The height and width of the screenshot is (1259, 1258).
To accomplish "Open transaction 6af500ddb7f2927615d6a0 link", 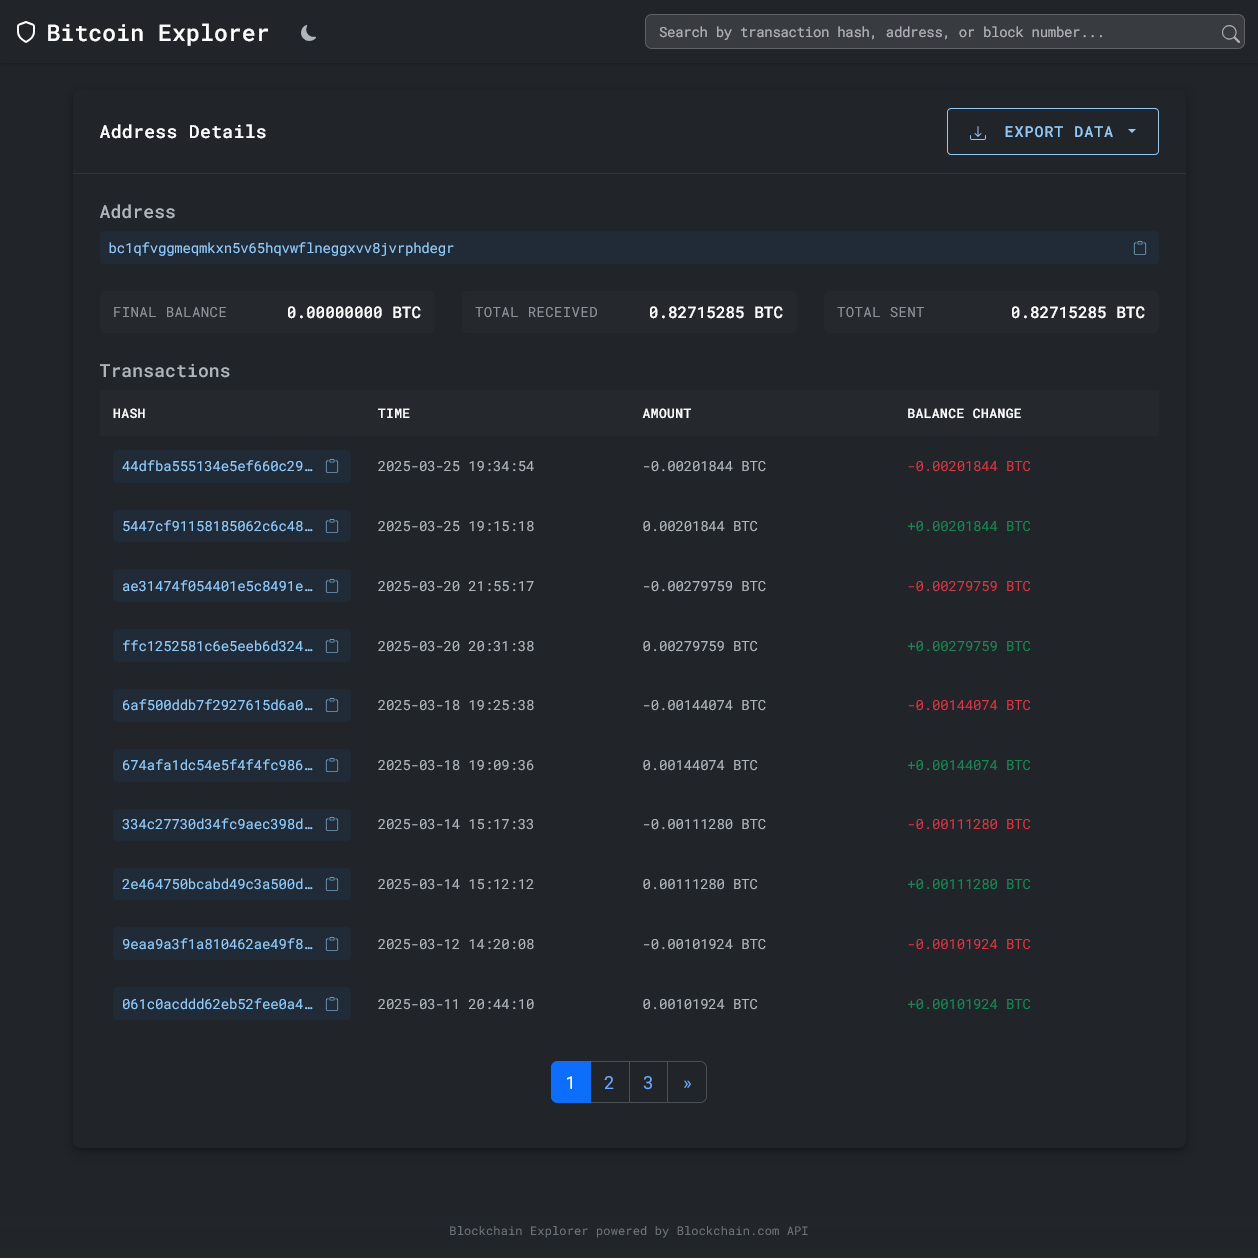I will (x=217, y=705).
